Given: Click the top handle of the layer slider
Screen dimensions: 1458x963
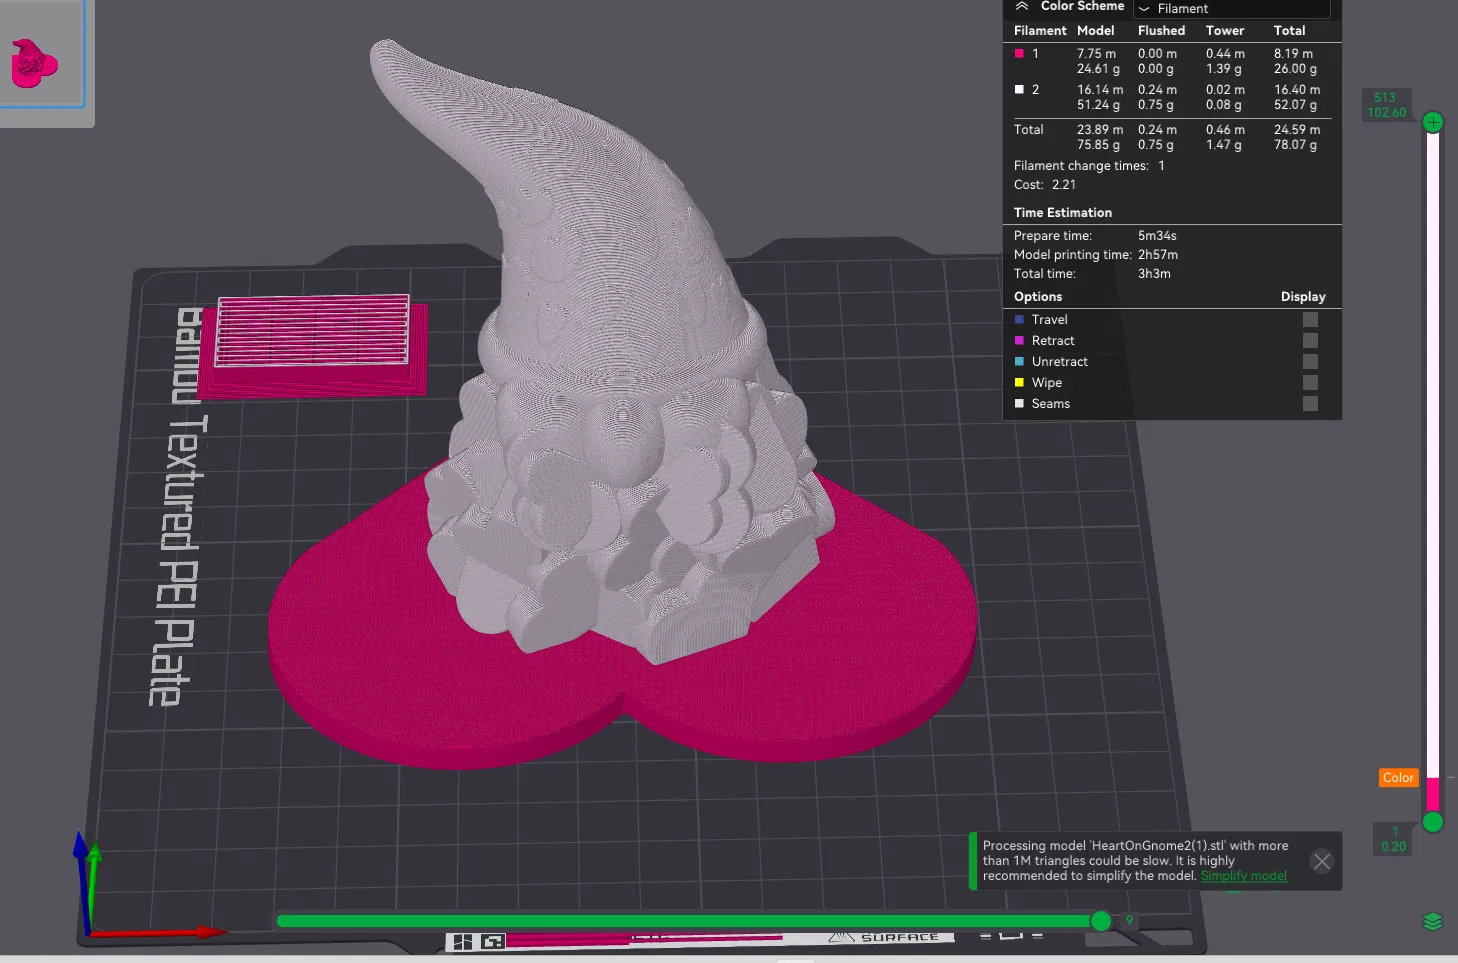Looking at the screenshot, I should 1433,122.
